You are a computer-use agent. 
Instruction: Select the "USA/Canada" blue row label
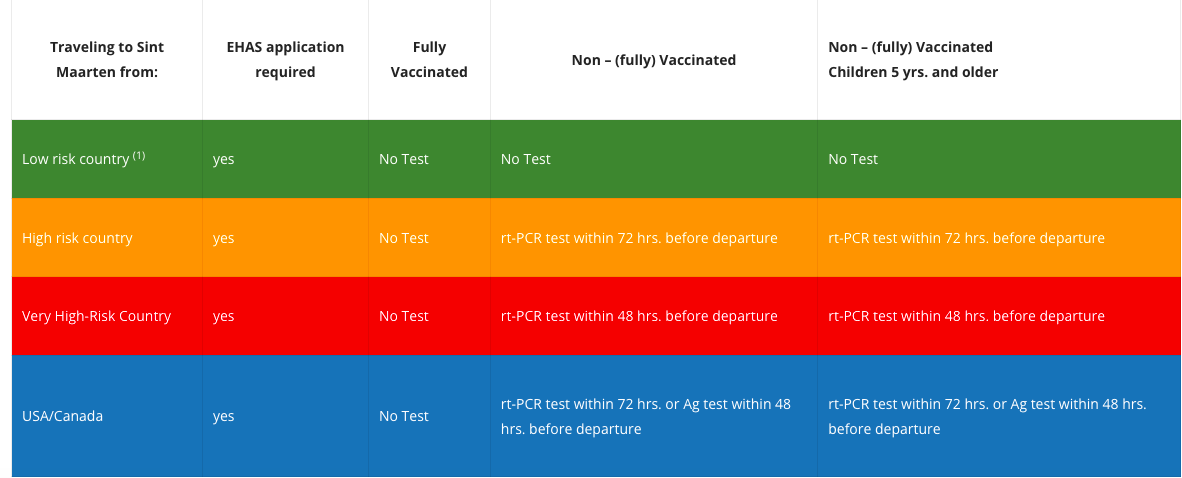click(x=62, y=416)
